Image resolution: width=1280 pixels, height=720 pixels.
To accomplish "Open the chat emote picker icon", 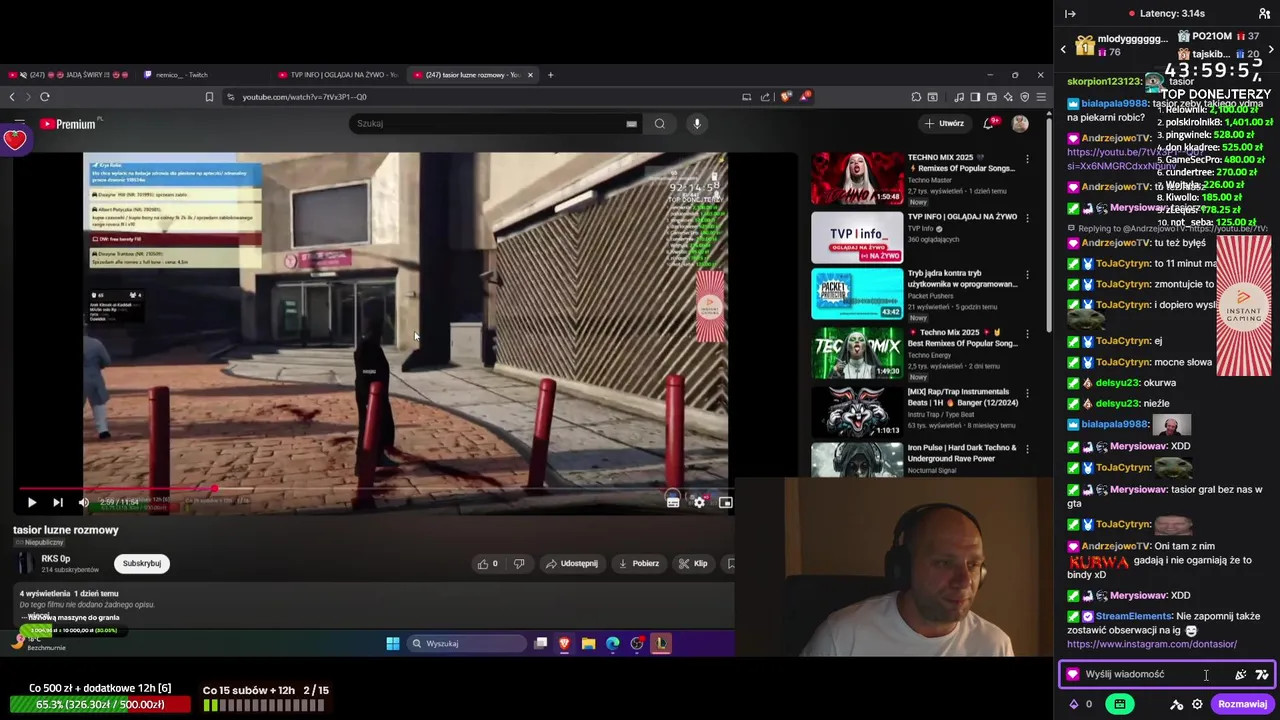I will 1262,675.
